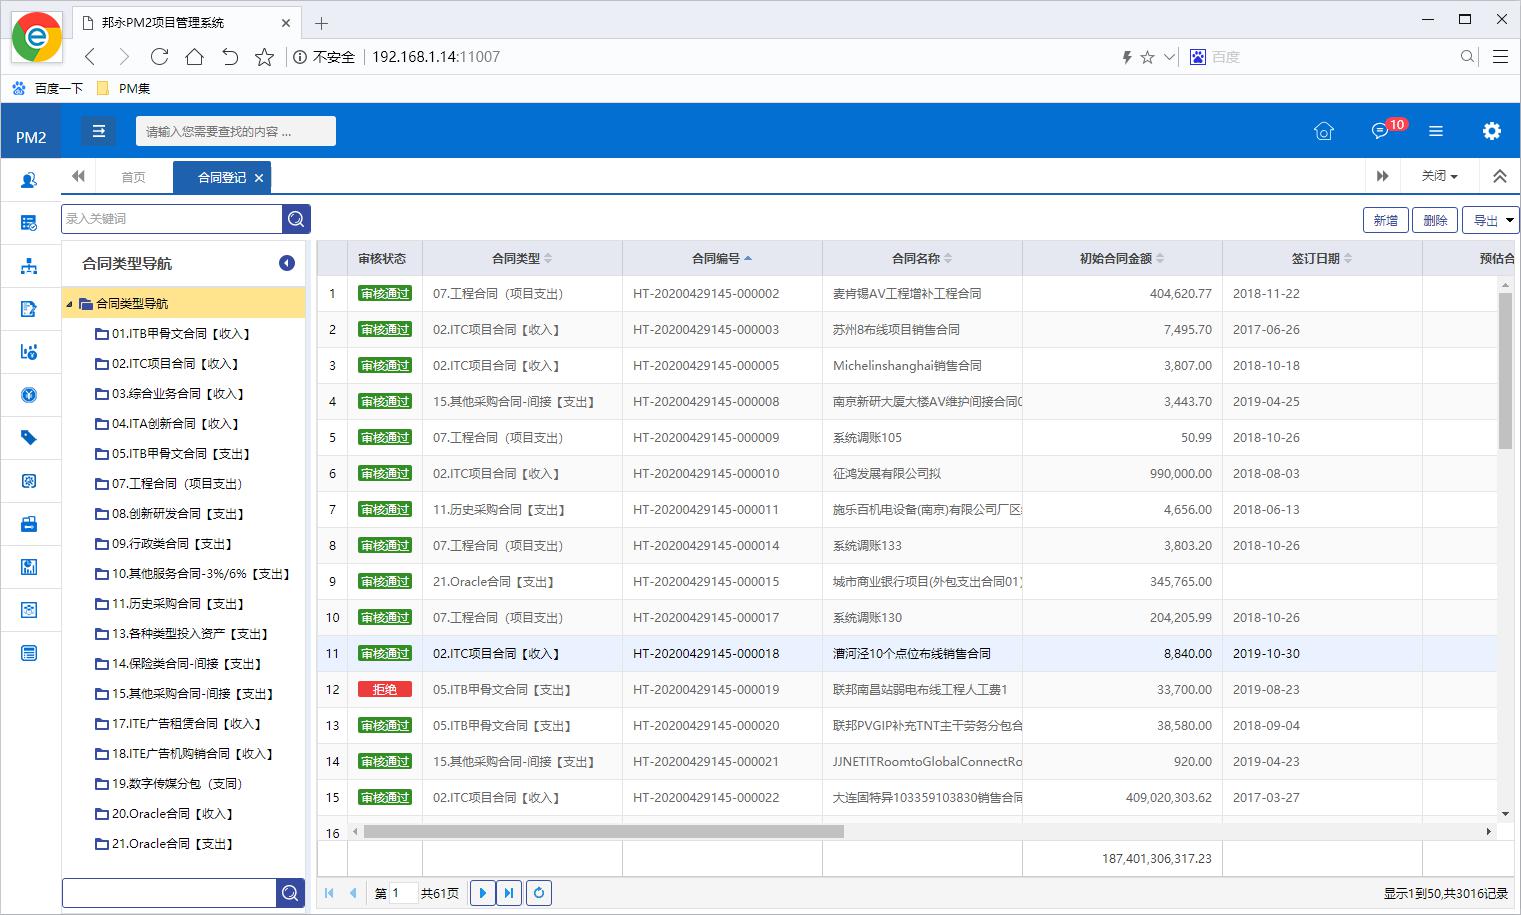This screenshot has width=1521, height=915.
Task: Click the search icon beside the keyword field
Action: coord(296,219)
